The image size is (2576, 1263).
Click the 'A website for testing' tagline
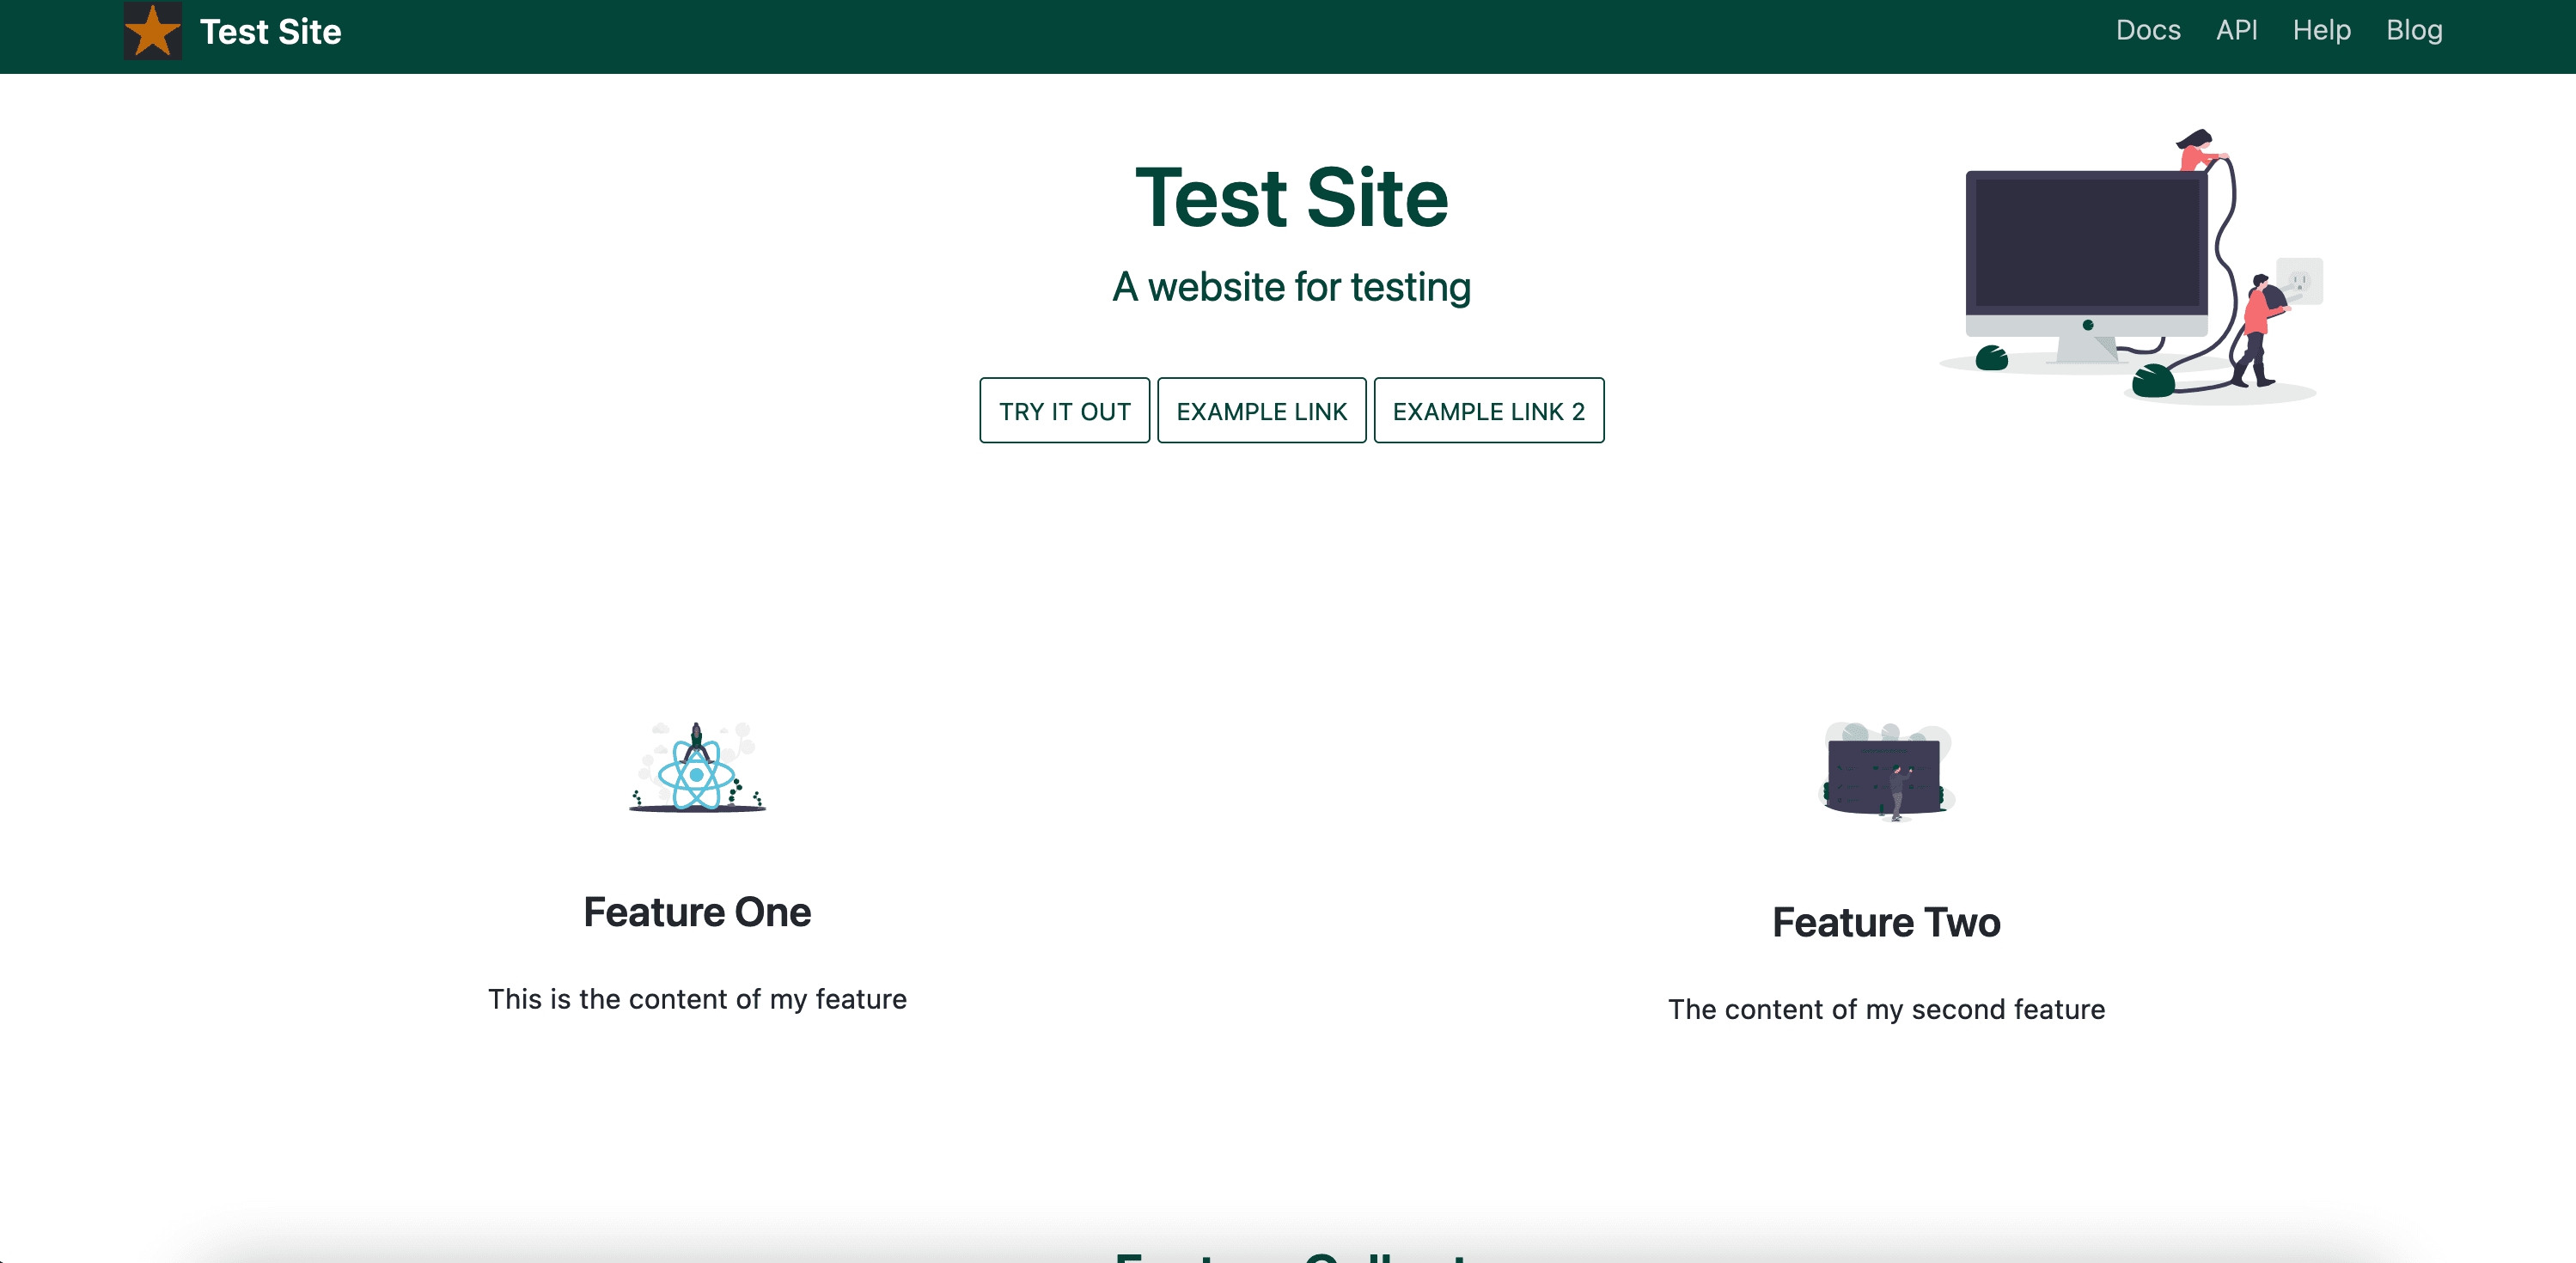pos(1291,287)
